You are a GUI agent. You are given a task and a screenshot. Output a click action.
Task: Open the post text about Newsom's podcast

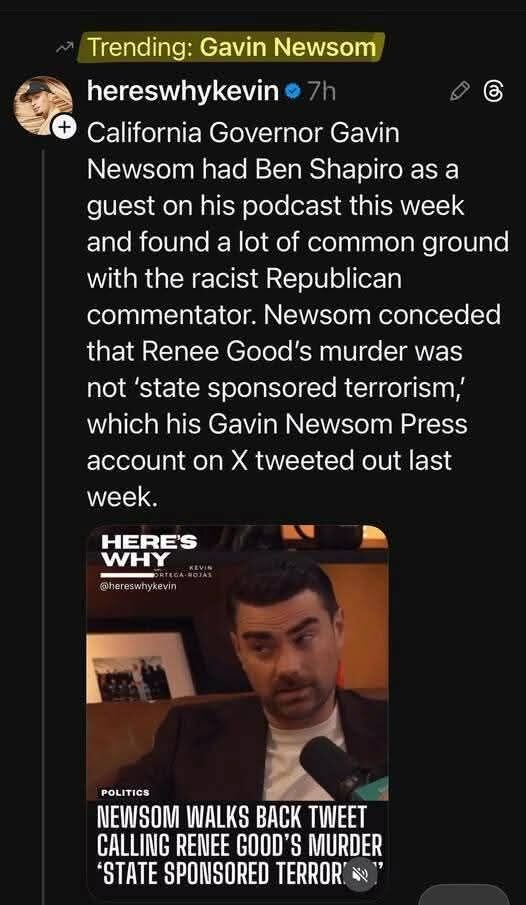(x=297, y=315)
